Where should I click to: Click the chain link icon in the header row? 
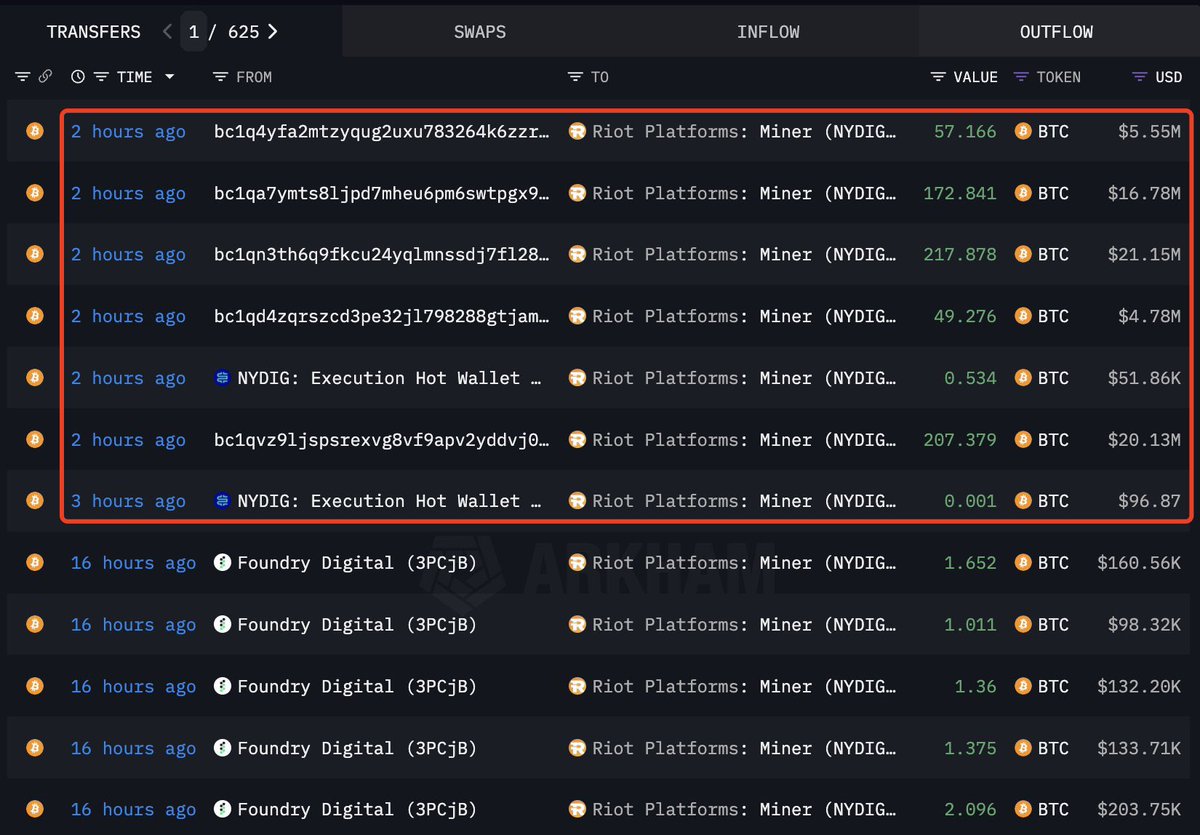(x=45, y=77)
